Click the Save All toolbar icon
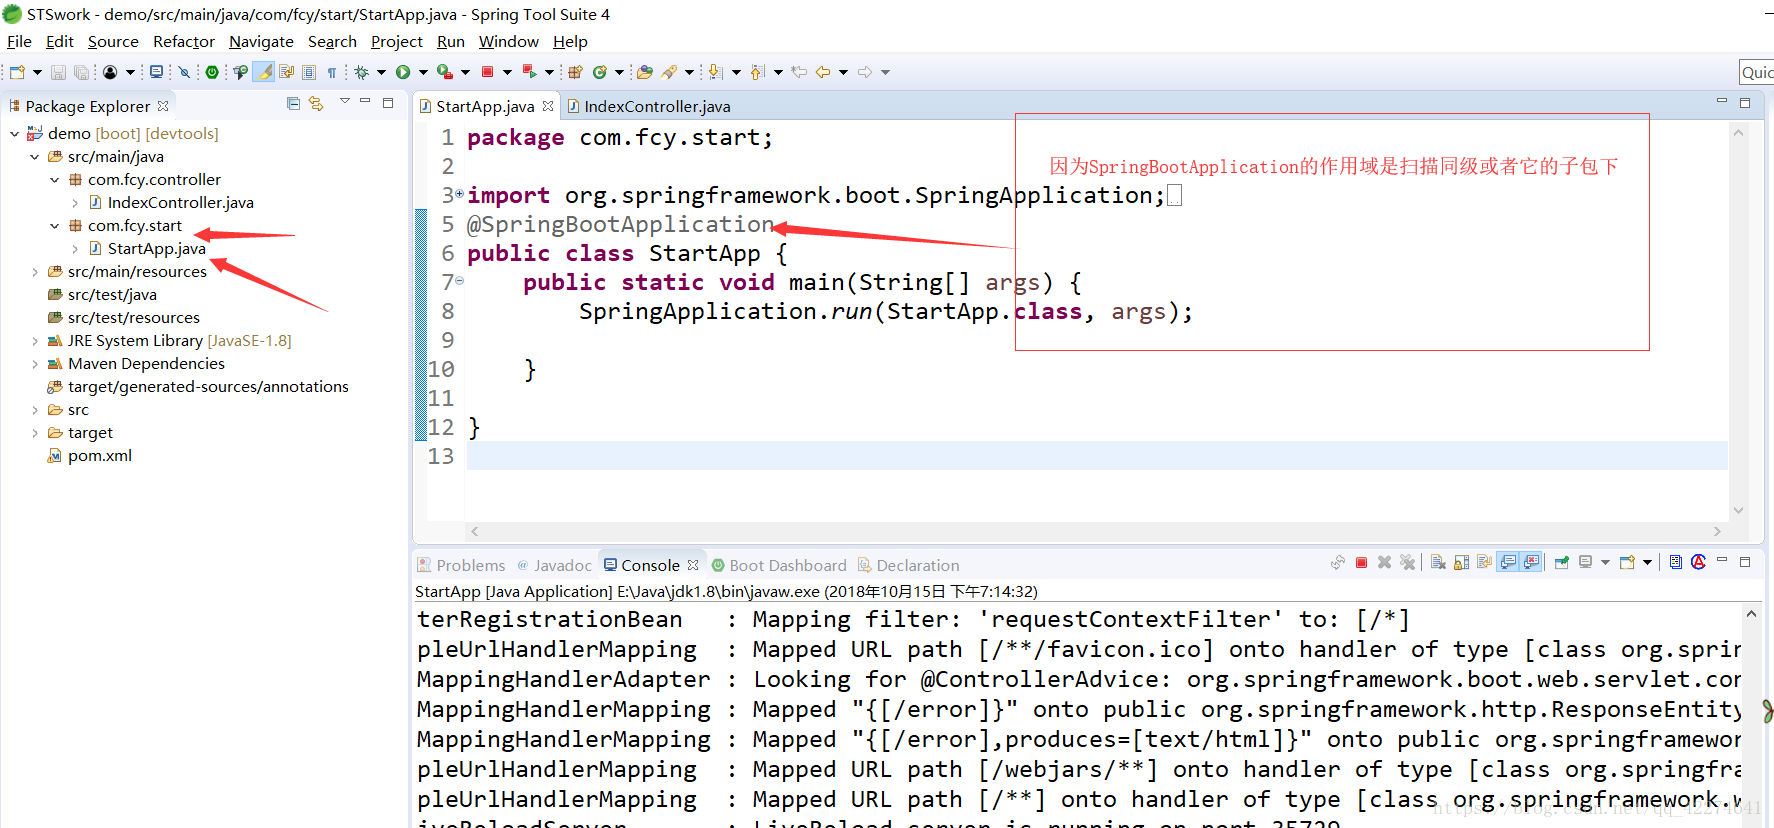 coord(81,72)
